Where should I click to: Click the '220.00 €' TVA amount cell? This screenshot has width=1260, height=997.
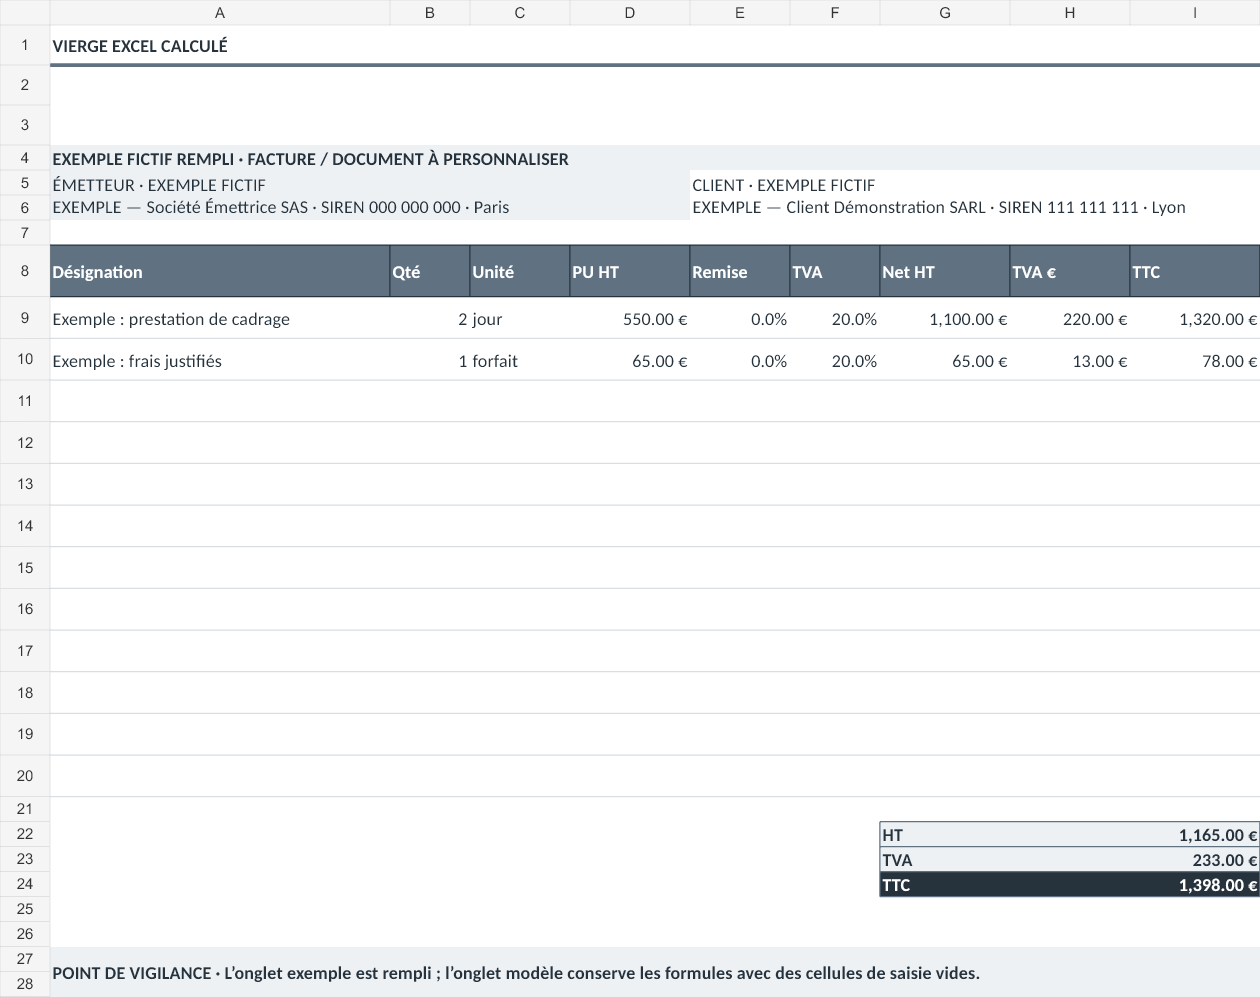(x=1070, y=319)
